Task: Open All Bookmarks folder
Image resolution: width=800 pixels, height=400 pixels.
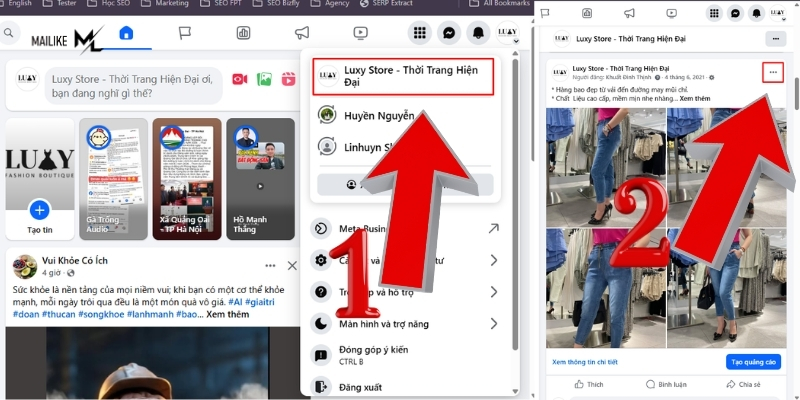Action: pyautogui.click(x=499, y=4)
